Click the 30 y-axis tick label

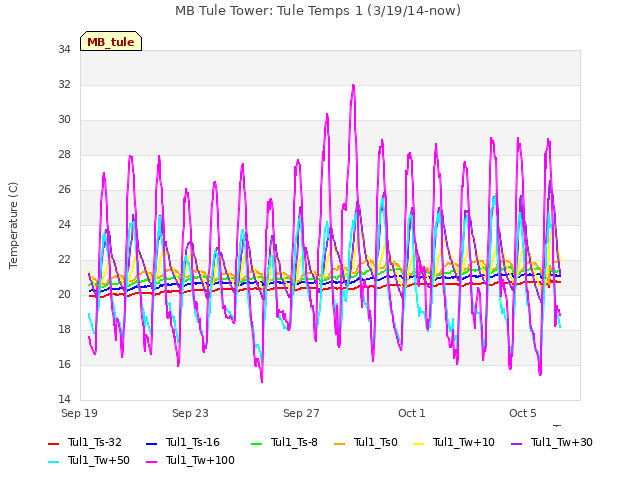[64, 120]
